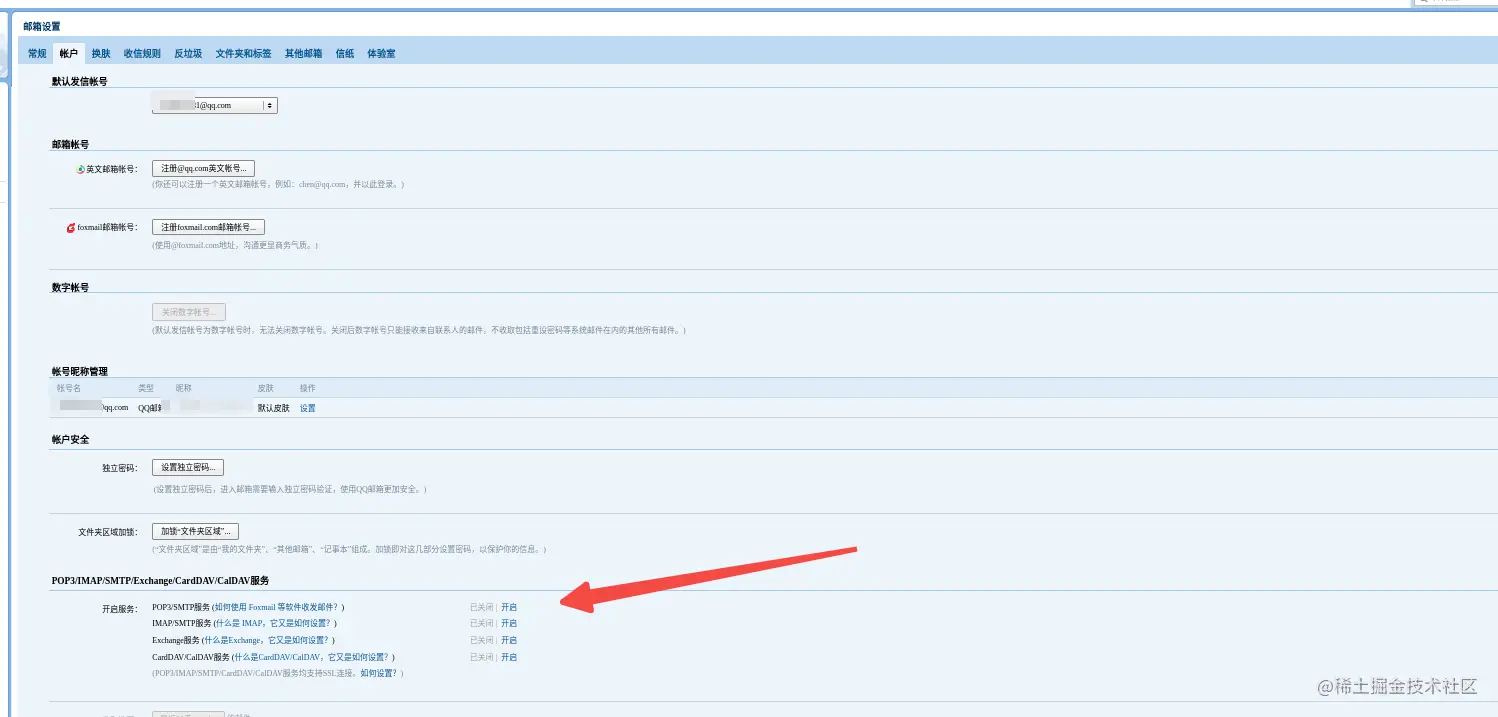Viewport: 1498px width, 717px height.
Task: Open the 体验室 tab
Action: point(381,54)
